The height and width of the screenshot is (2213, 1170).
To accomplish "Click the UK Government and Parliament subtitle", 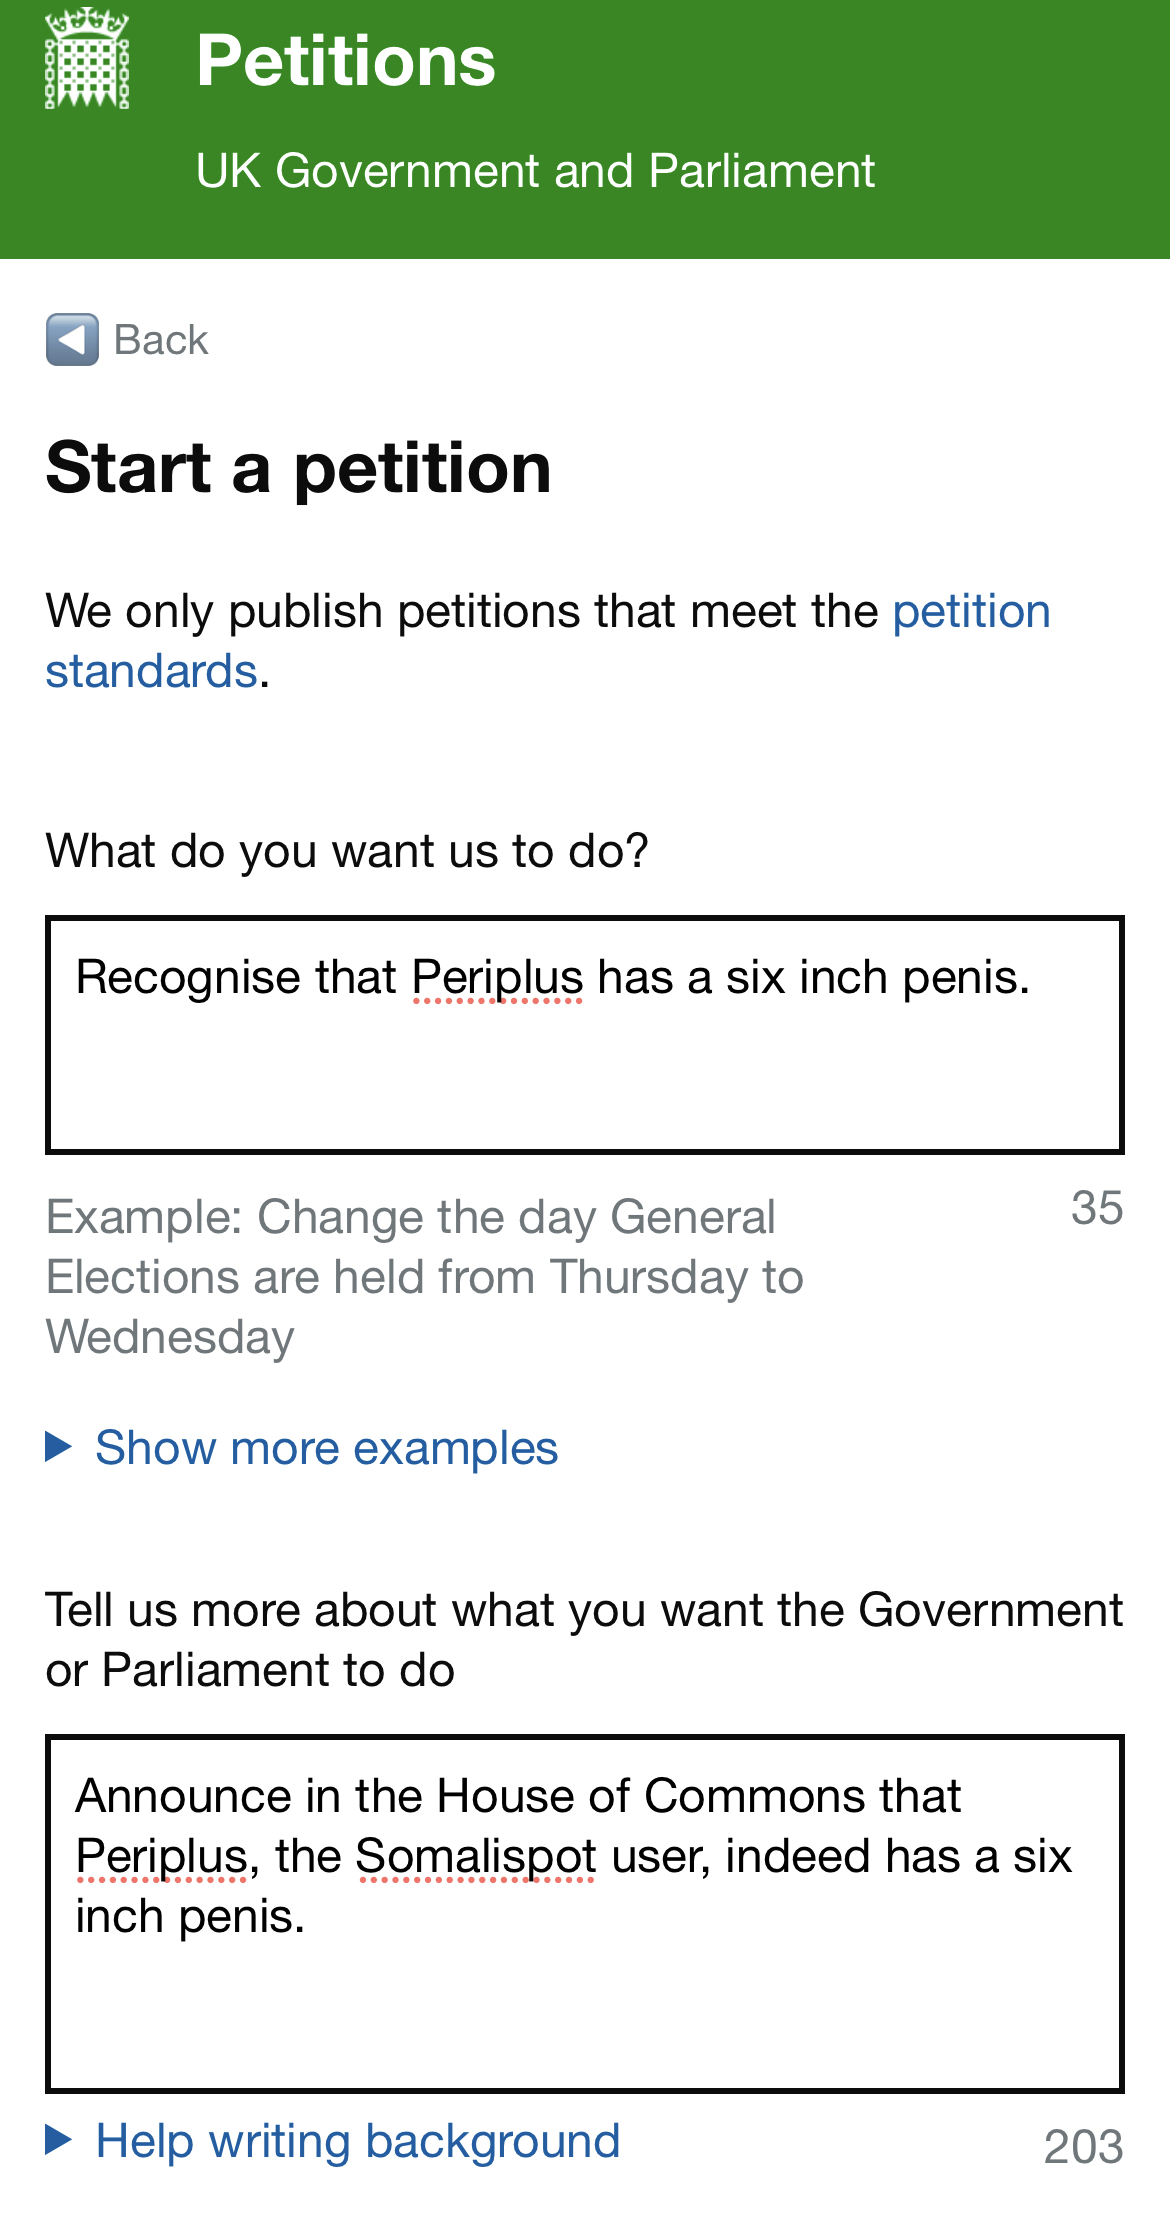I will click(x=535, y=171).
